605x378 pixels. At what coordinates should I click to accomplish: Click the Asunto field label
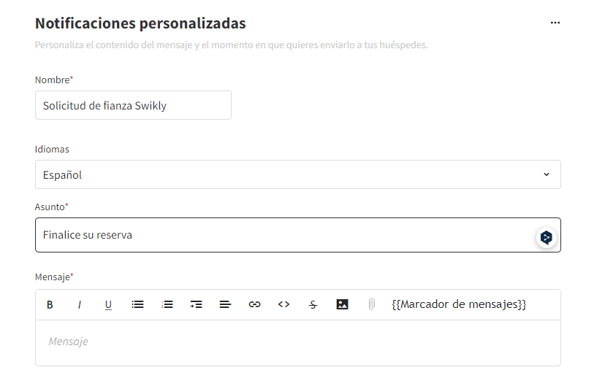[x=51, y=207]
